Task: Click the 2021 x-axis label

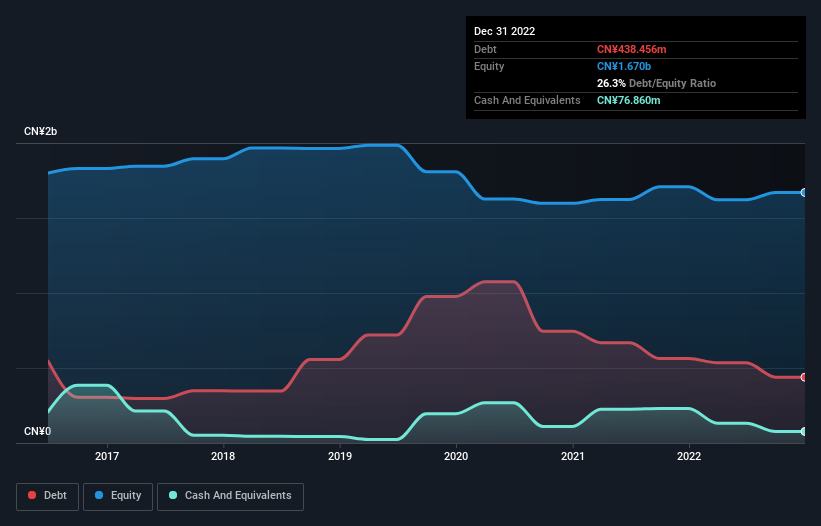Action: pyautogui.click(x=573, y=456)
